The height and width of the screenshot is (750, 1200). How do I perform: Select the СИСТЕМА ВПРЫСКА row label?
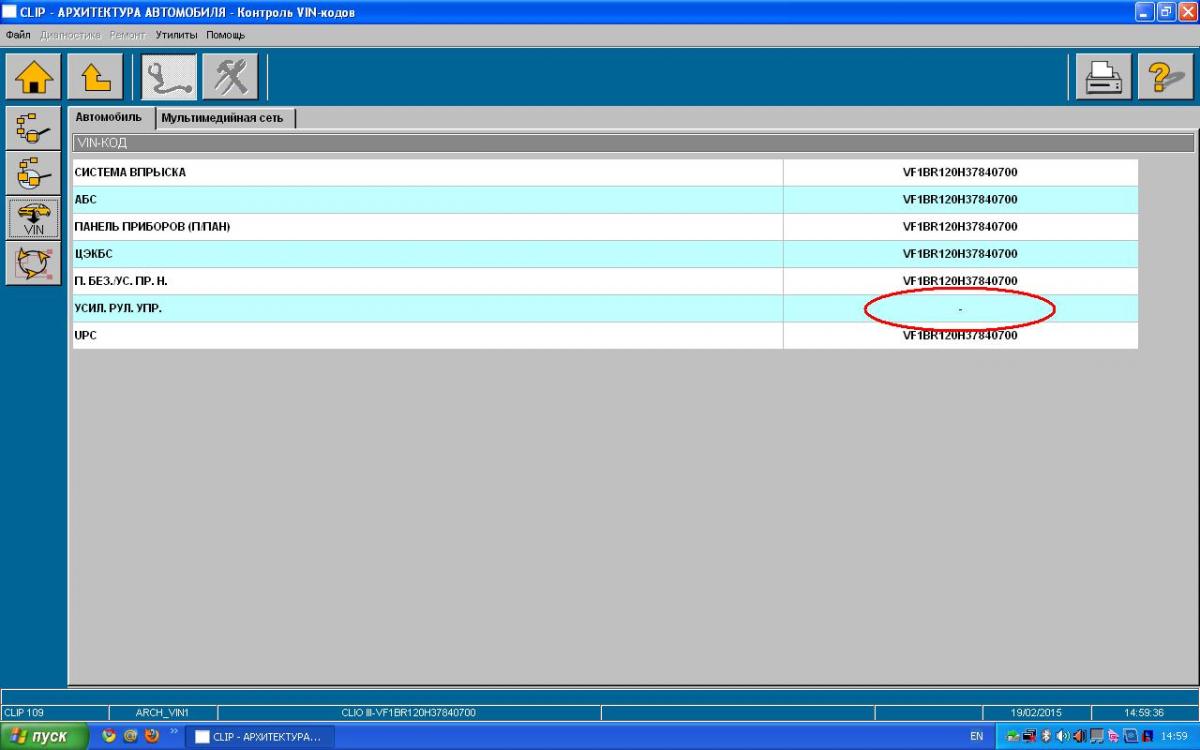[130, 172]
